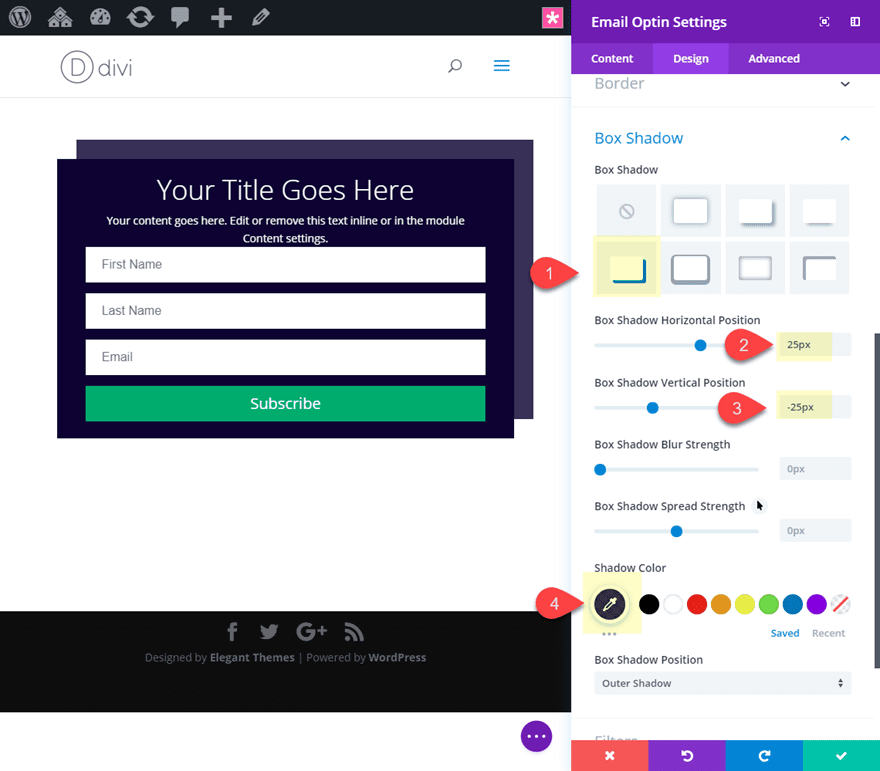The width and height of the screenshot is (880, 771).
Task: Select the Shadow Color eyedropper tool
Action: click(610, 604)
